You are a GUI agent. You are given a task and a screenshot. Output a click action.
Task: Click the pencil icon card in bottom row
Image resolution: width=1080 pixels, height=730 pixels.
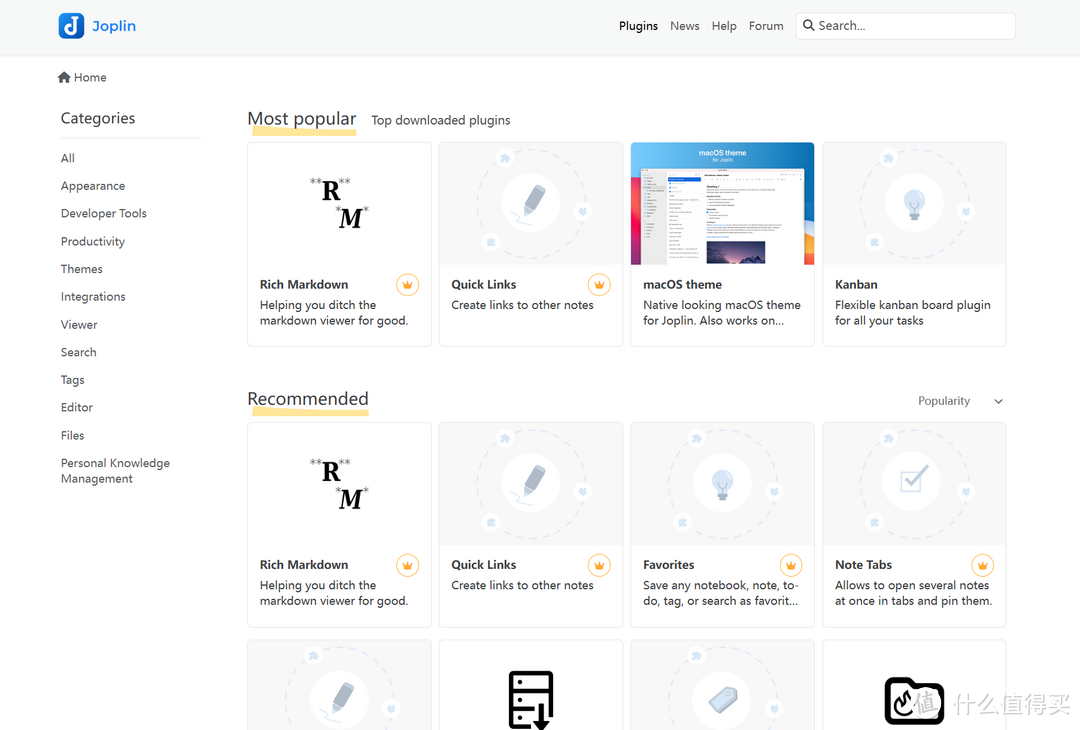click(x=340, y=700)
